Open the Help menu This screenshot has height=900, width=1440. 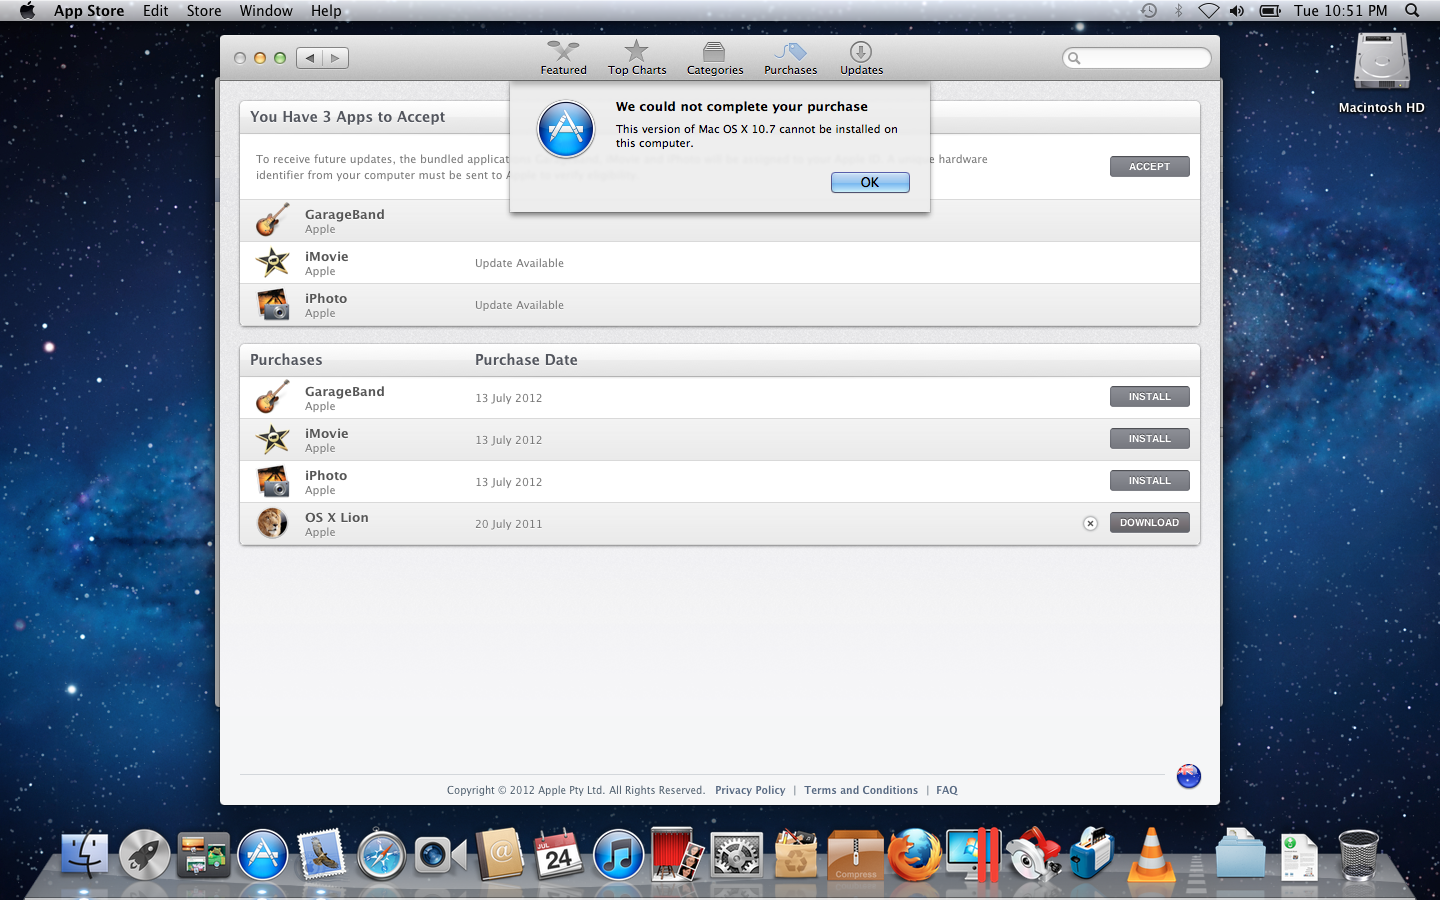point(326,11)
